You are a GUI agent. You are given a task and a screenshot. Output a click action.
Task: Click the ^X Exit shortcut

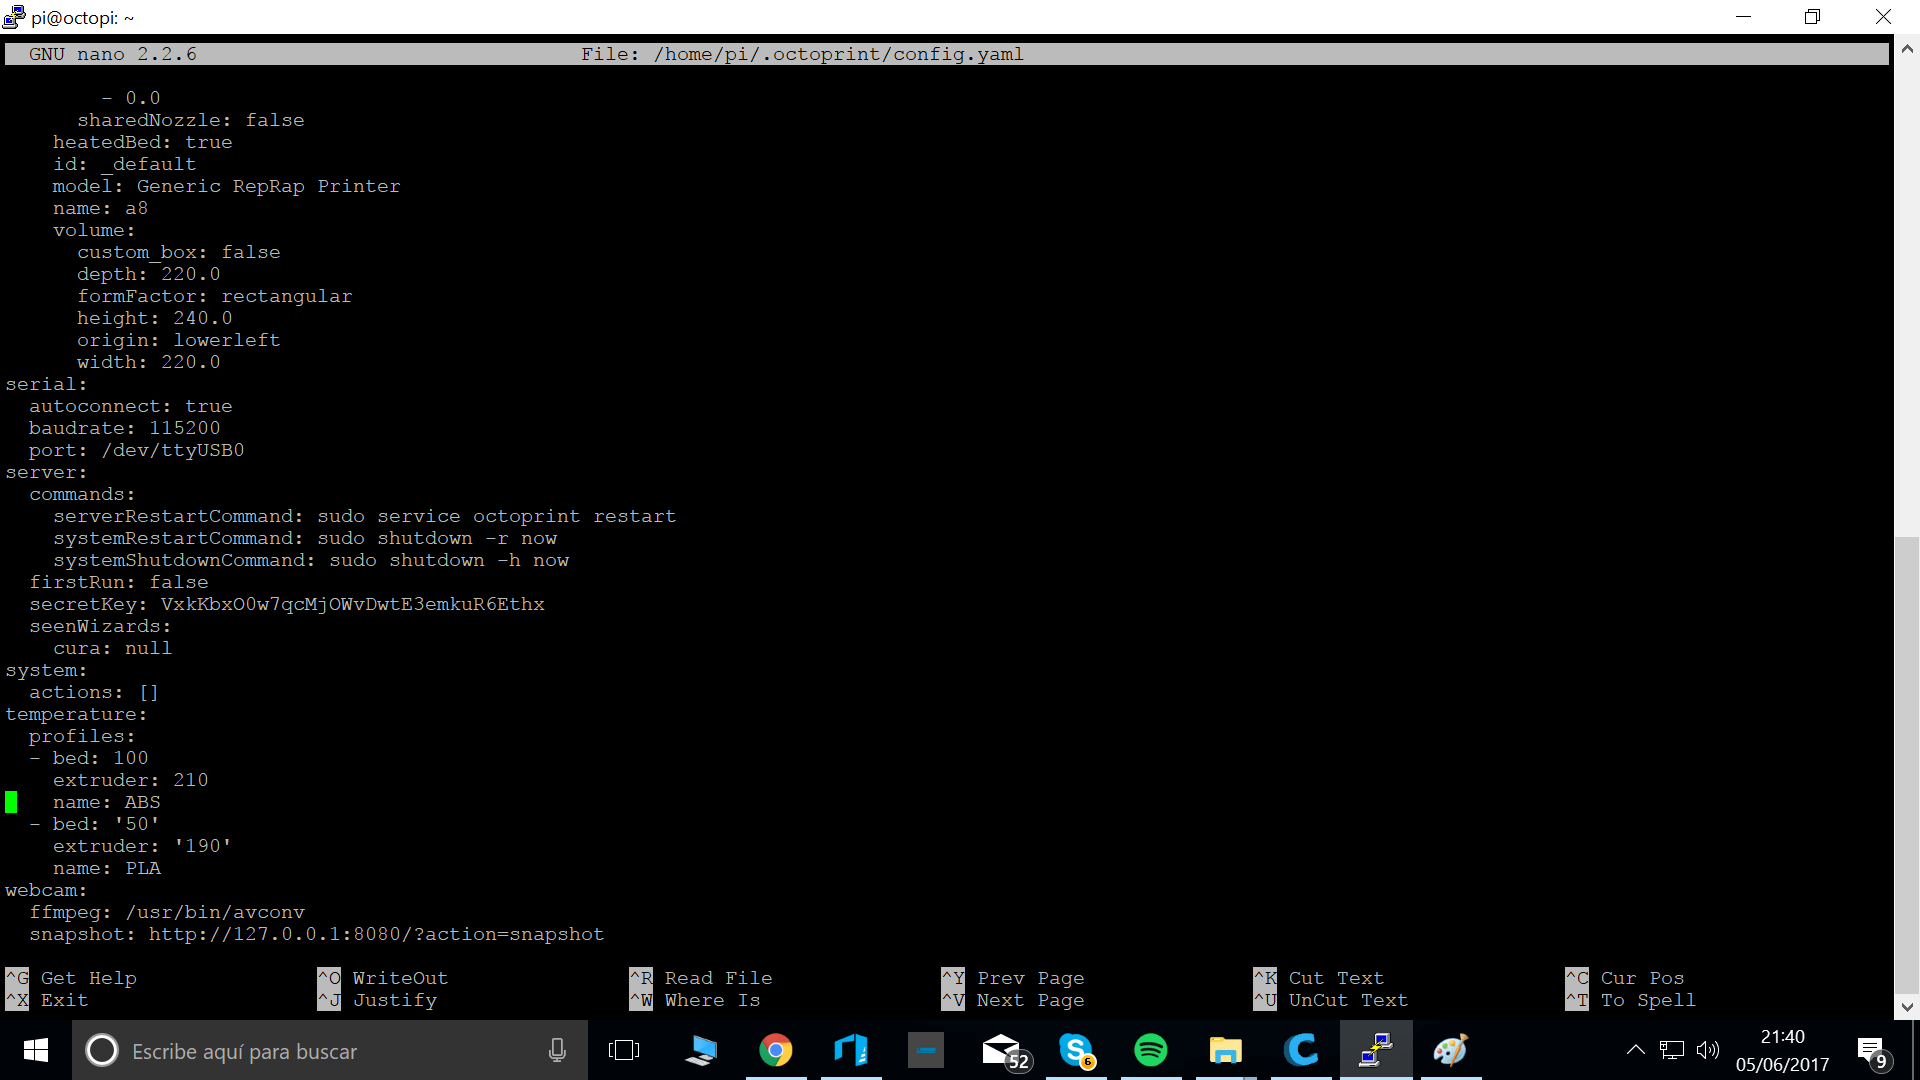[47, 1000]
